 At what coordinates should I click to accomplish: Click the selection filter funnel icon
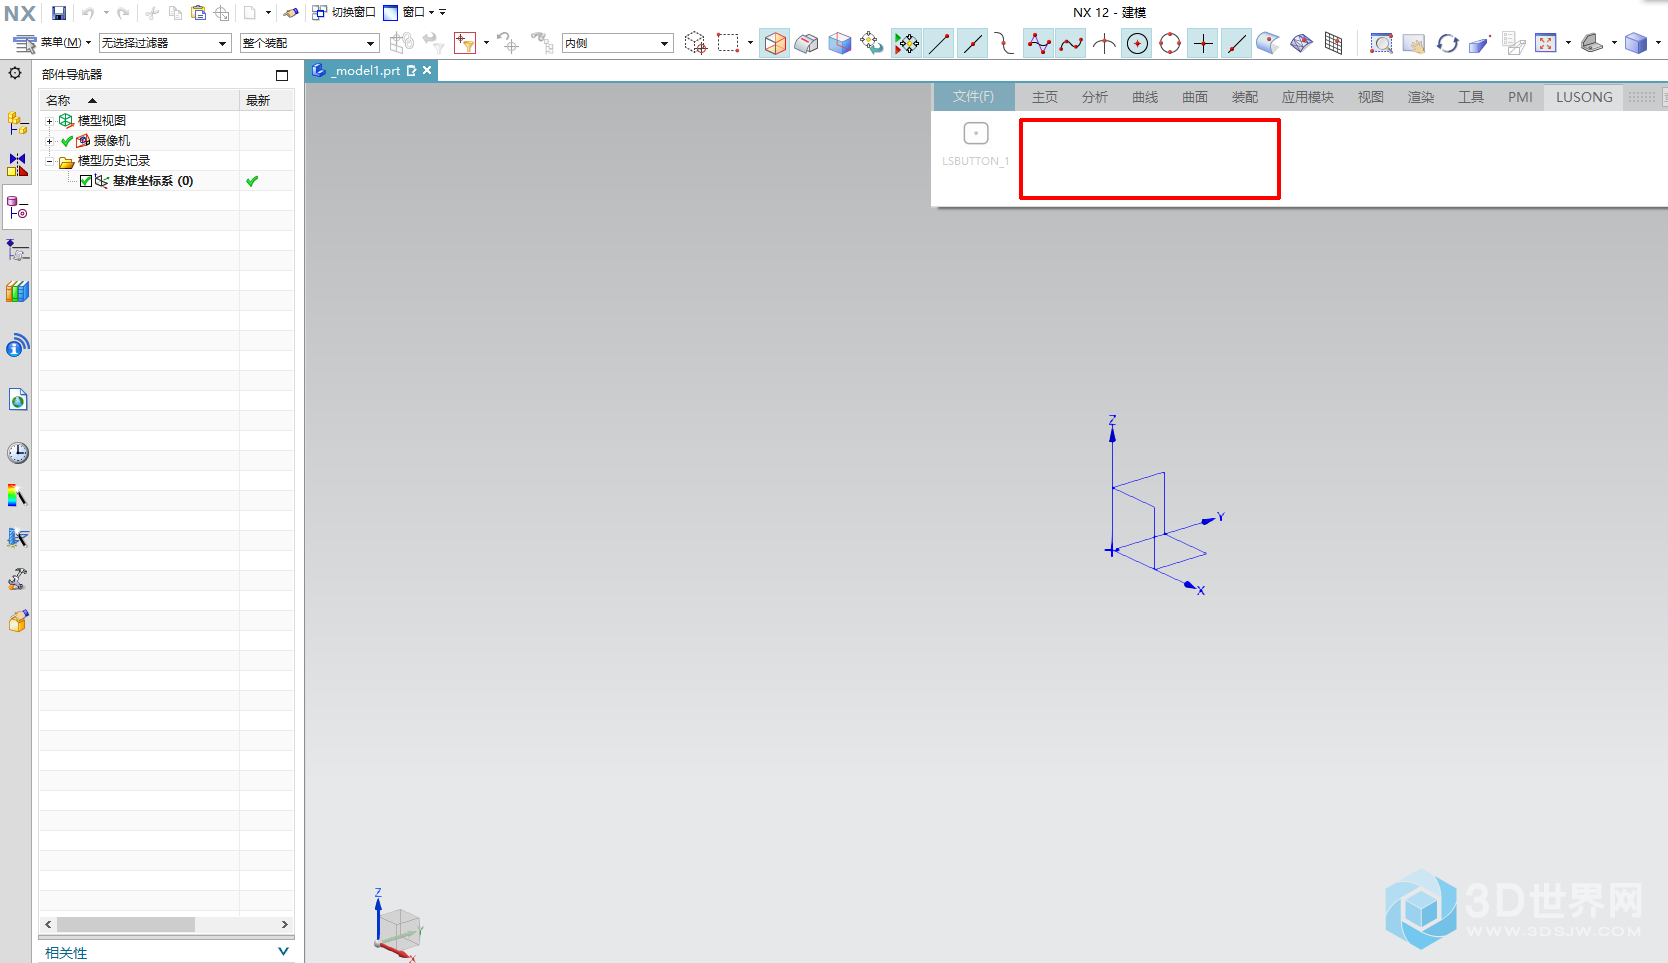(465, 43)
